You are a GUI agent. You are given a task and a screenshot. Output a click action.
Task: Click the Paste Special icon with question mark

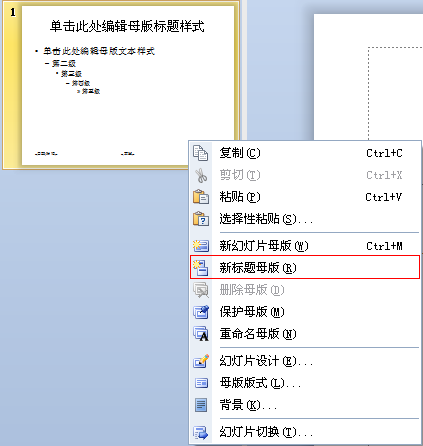coord(201,219)
